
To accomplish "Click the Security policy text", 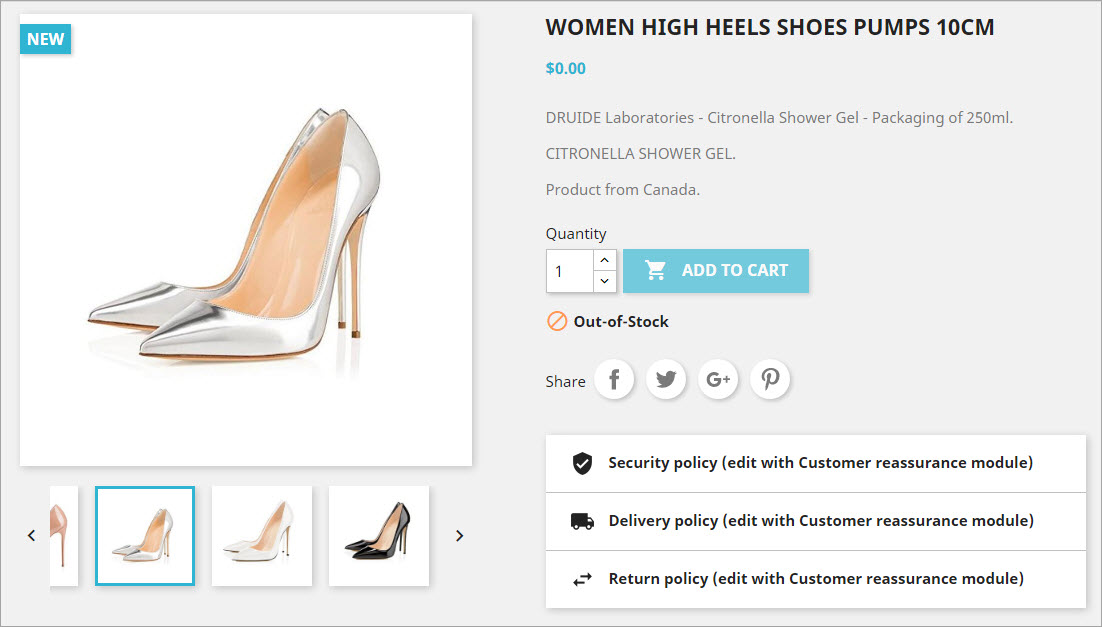I will tap(821, 463).
